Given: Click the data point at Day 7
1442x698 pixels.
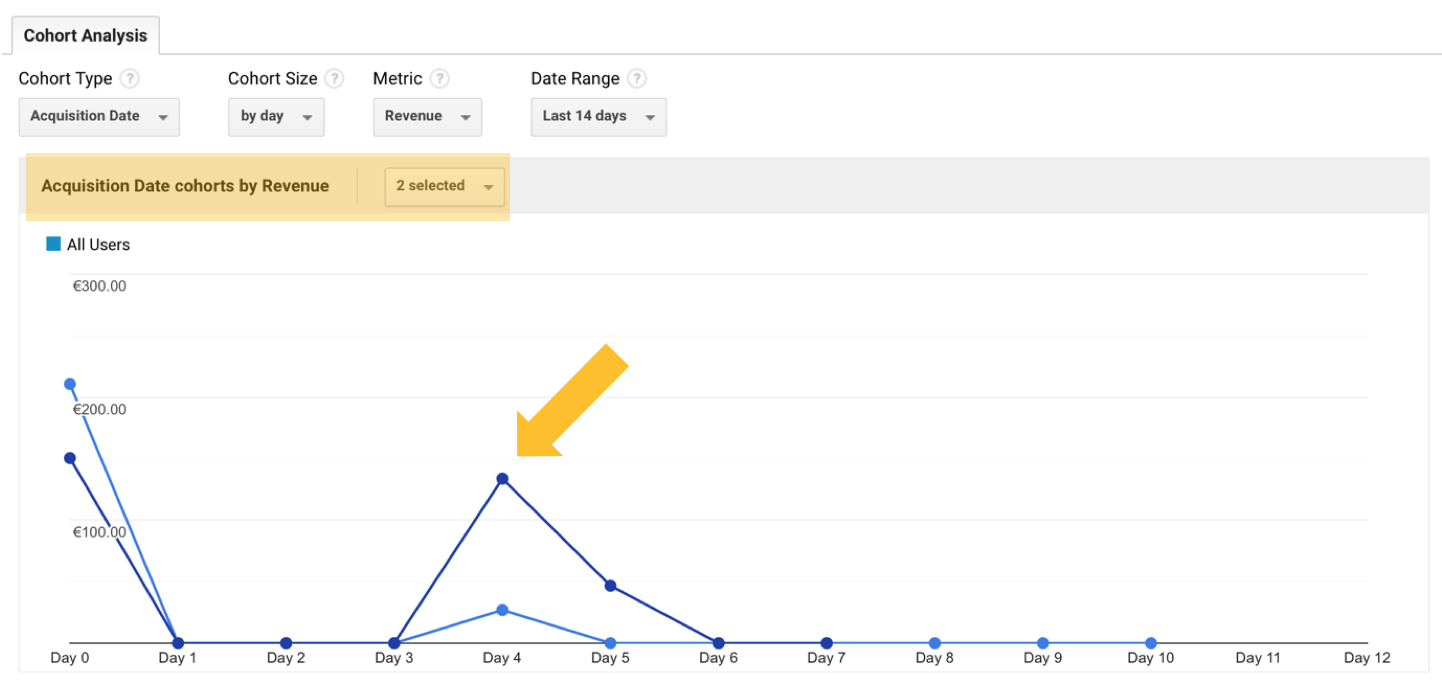Looking at the screenshot, I should point(826,643).
